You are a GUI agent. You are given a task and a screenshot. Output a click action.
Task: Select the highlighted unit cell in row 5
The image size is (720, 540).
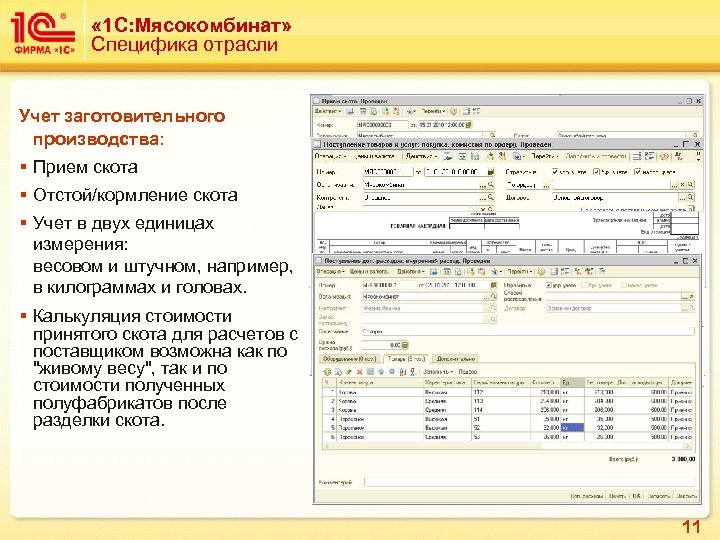click(x=572, y=428)
